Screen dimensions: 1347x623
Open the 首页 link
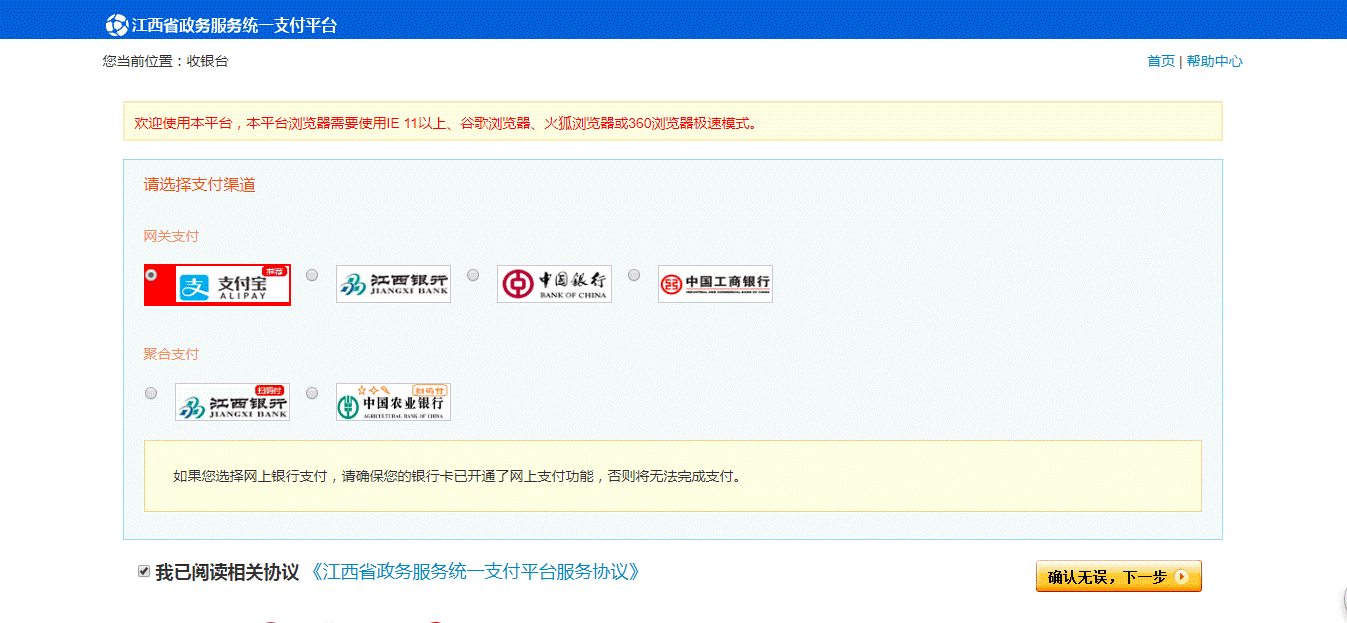click(1161, 61)
